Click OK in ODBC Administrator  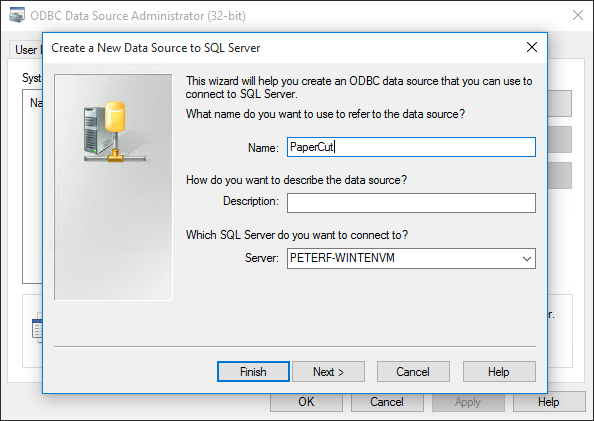(306, 402)
